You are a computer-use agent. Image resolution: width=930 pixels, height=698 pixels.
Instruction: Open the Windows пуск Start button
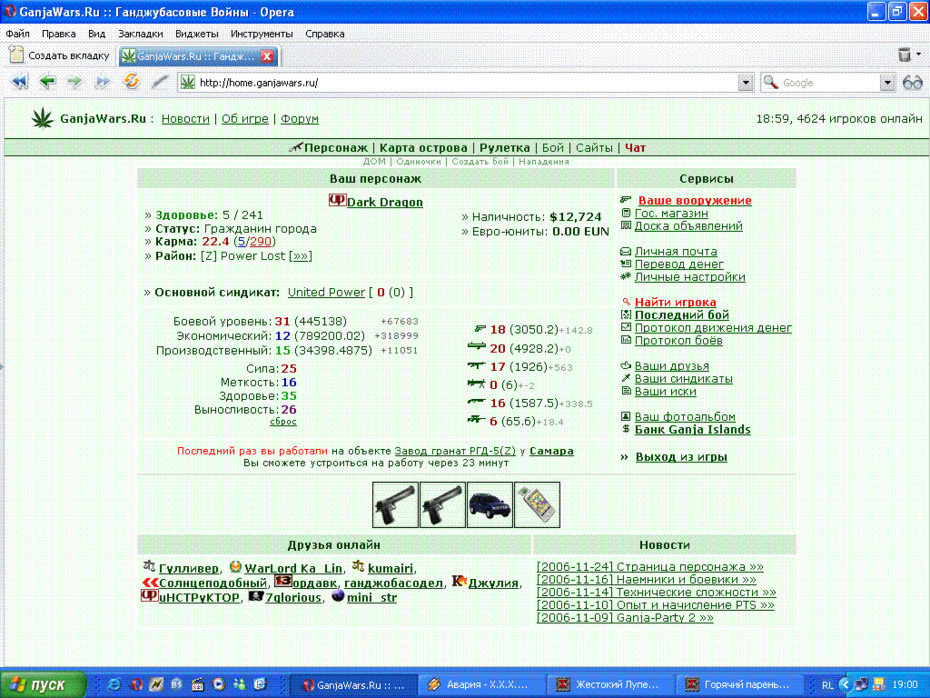[43, 685]
